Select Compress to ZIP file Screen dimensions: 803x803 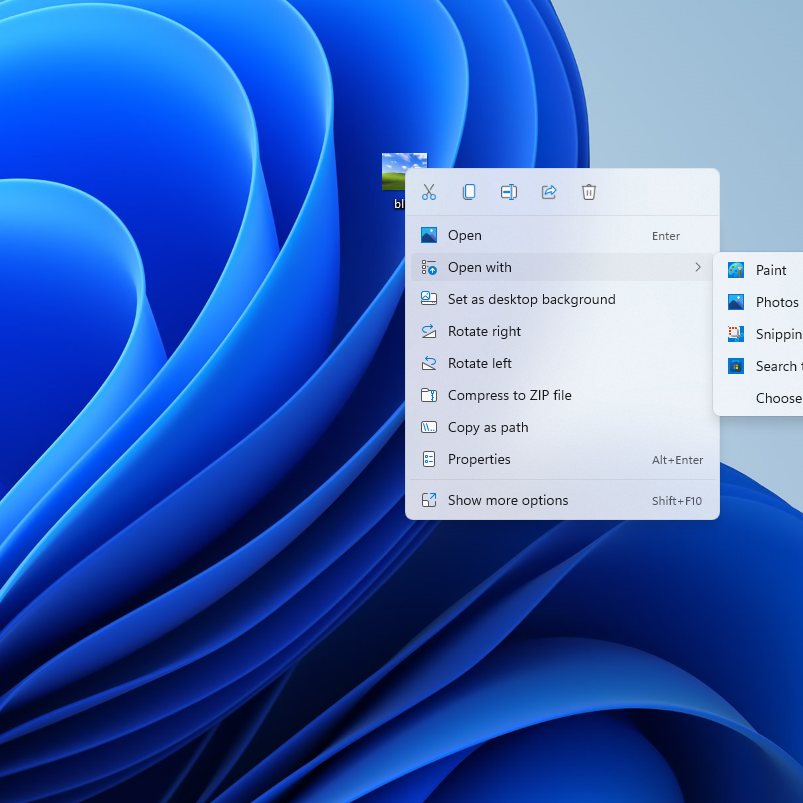[x=509, y=395]
